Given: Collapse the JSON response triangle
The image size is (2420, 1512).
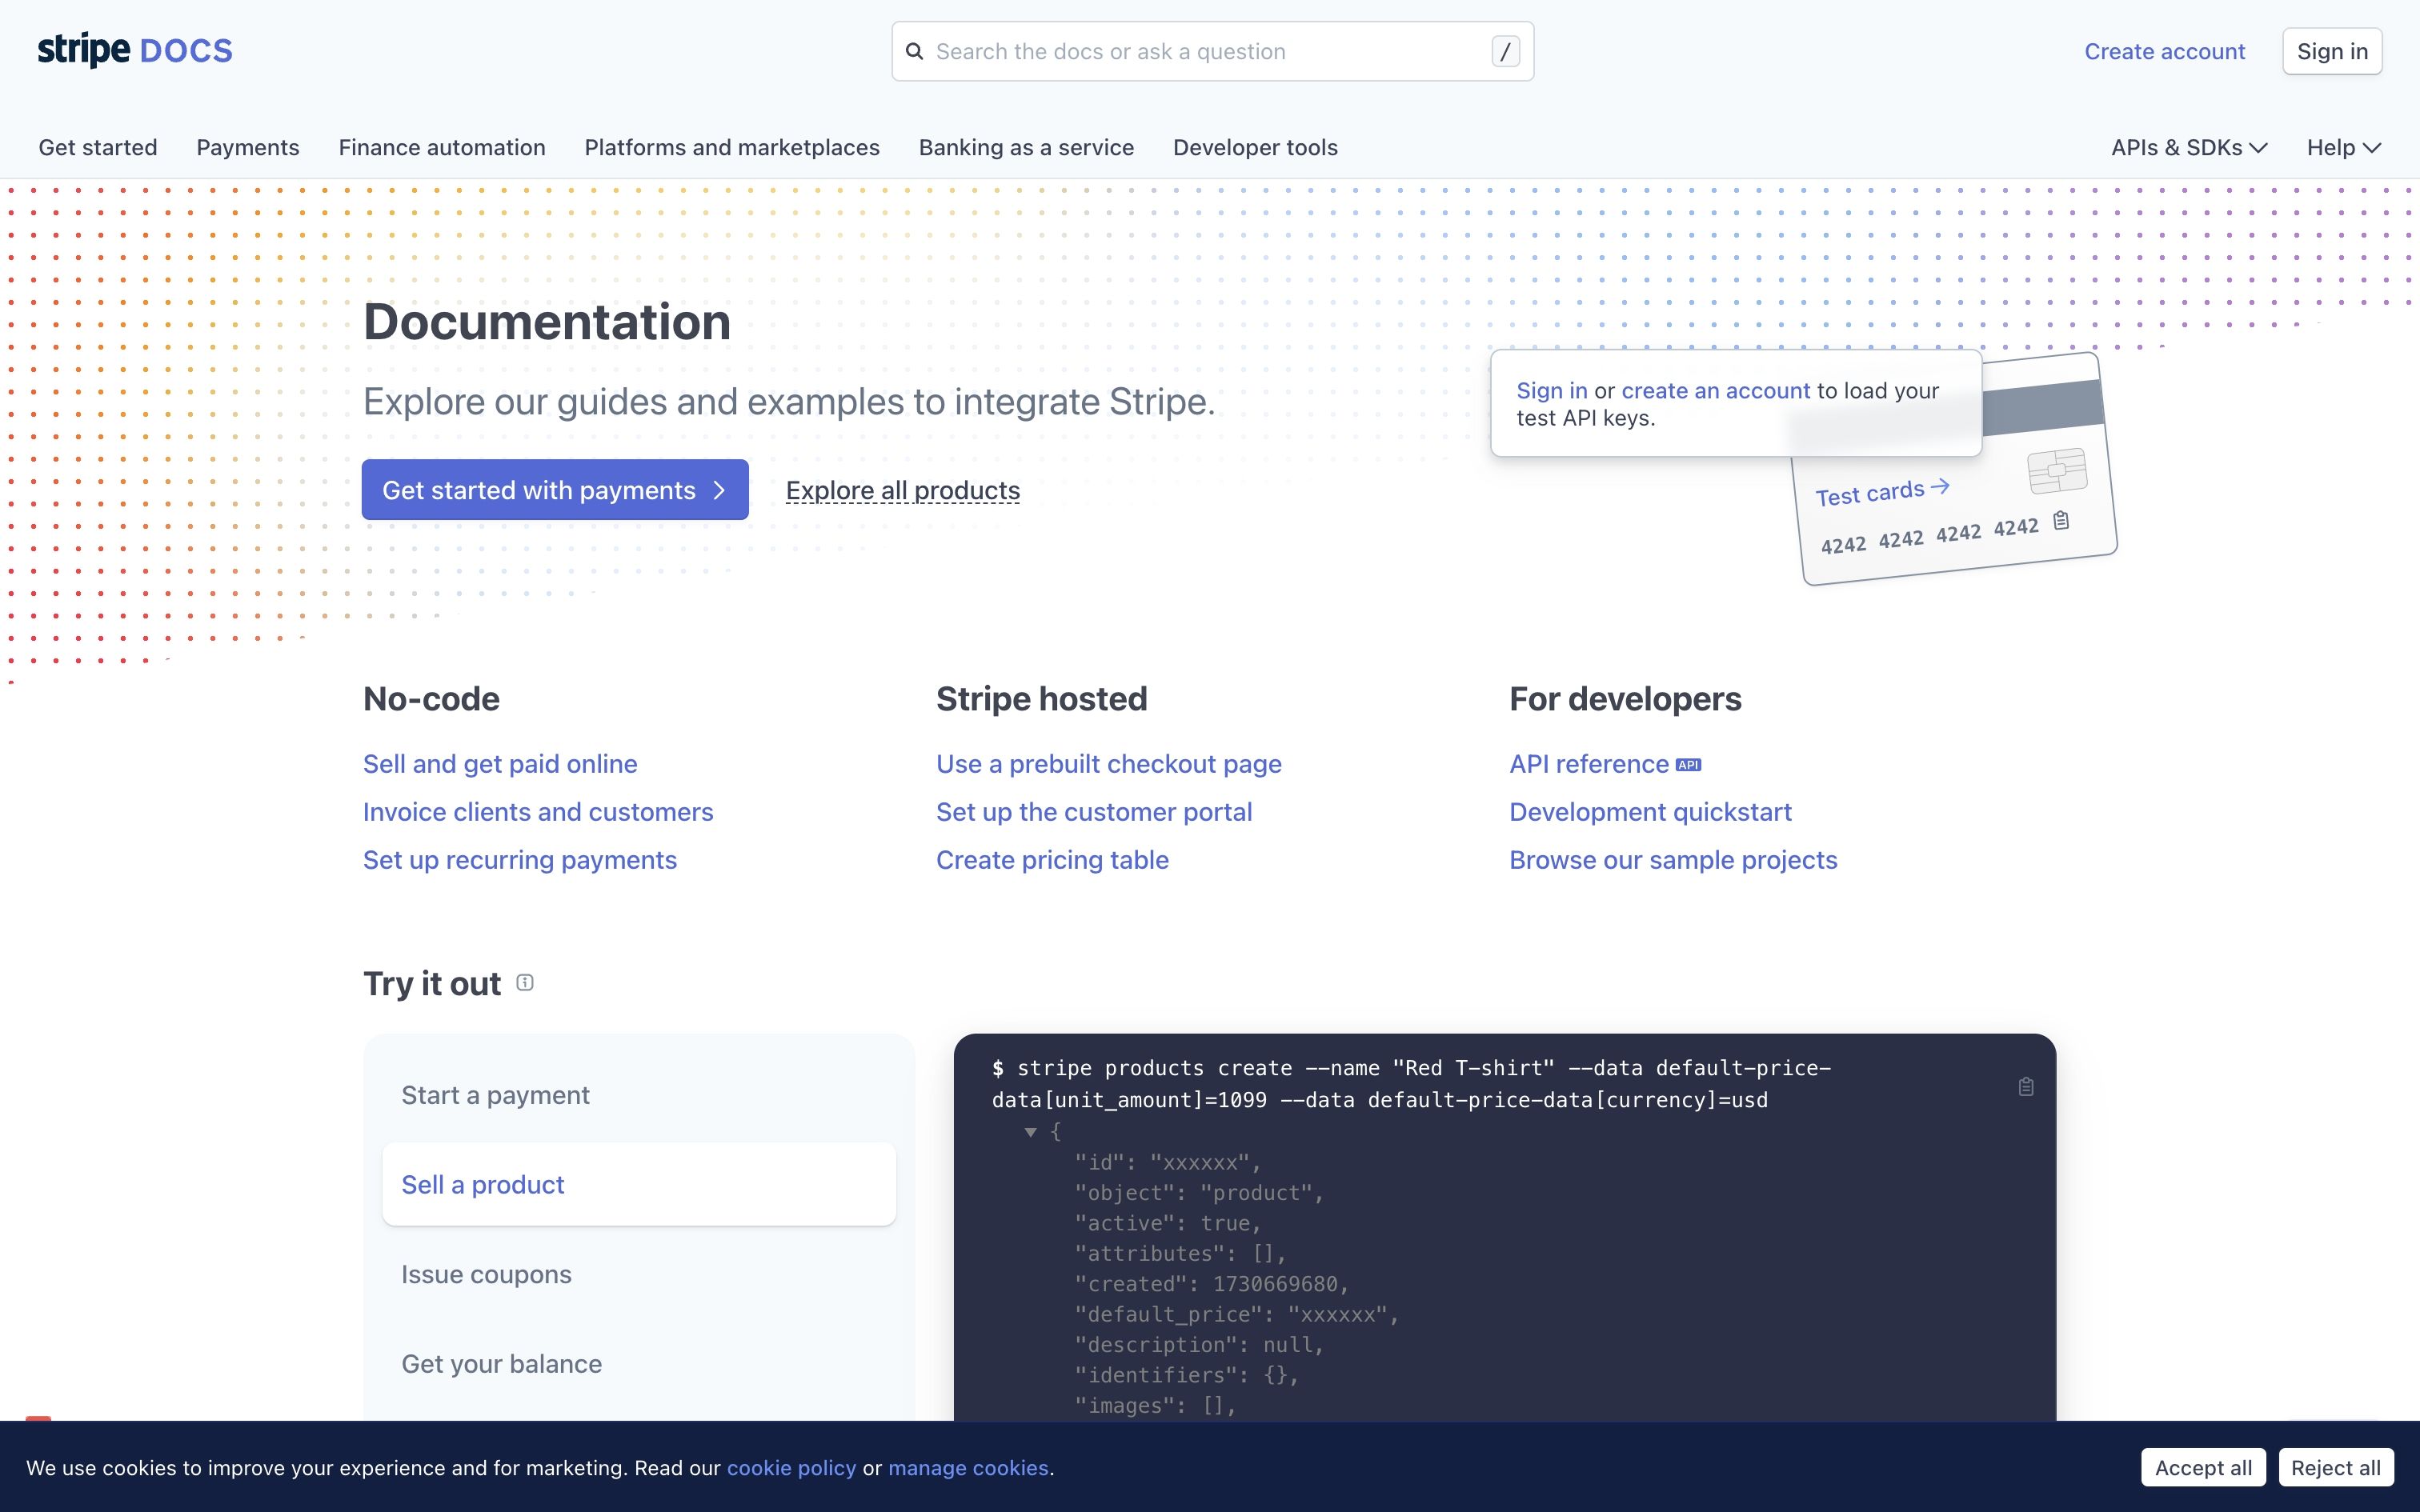Looking at the screenshot, I should pos(1030,1132).
